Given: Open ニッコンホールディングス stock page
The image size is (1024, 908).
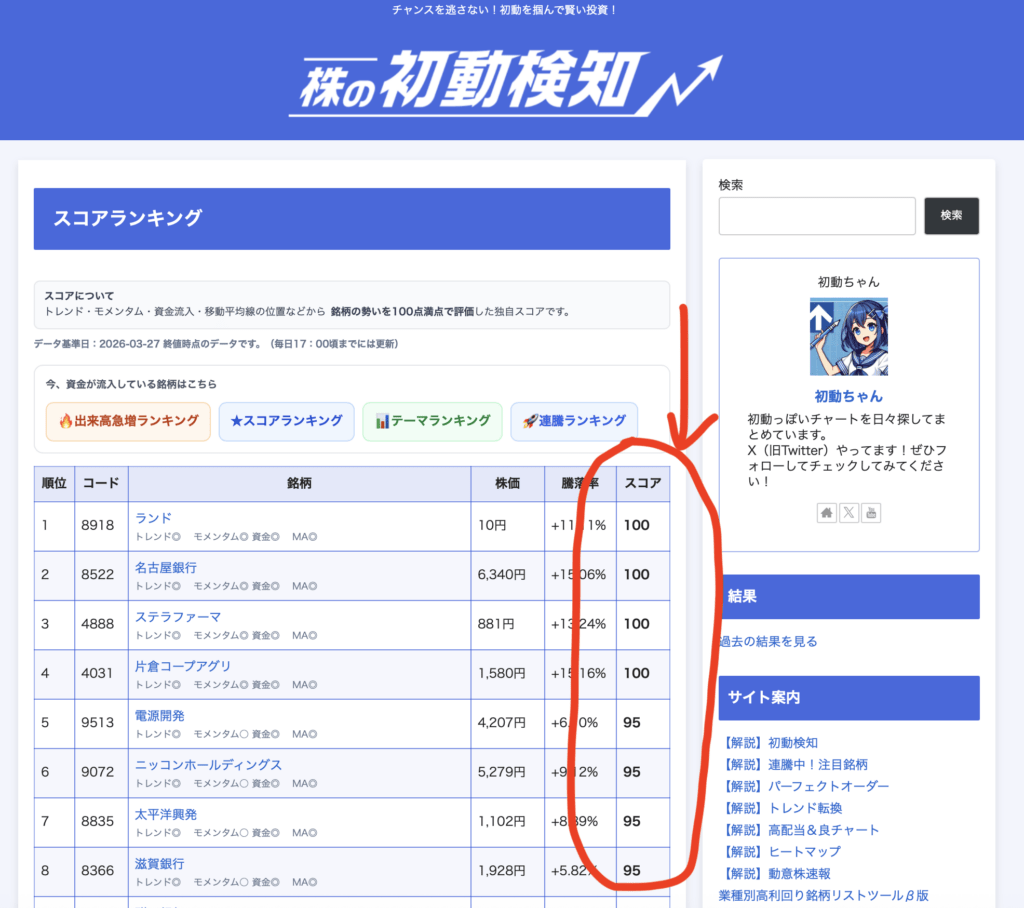Looking at the screenshot, I should coord(208,765).
